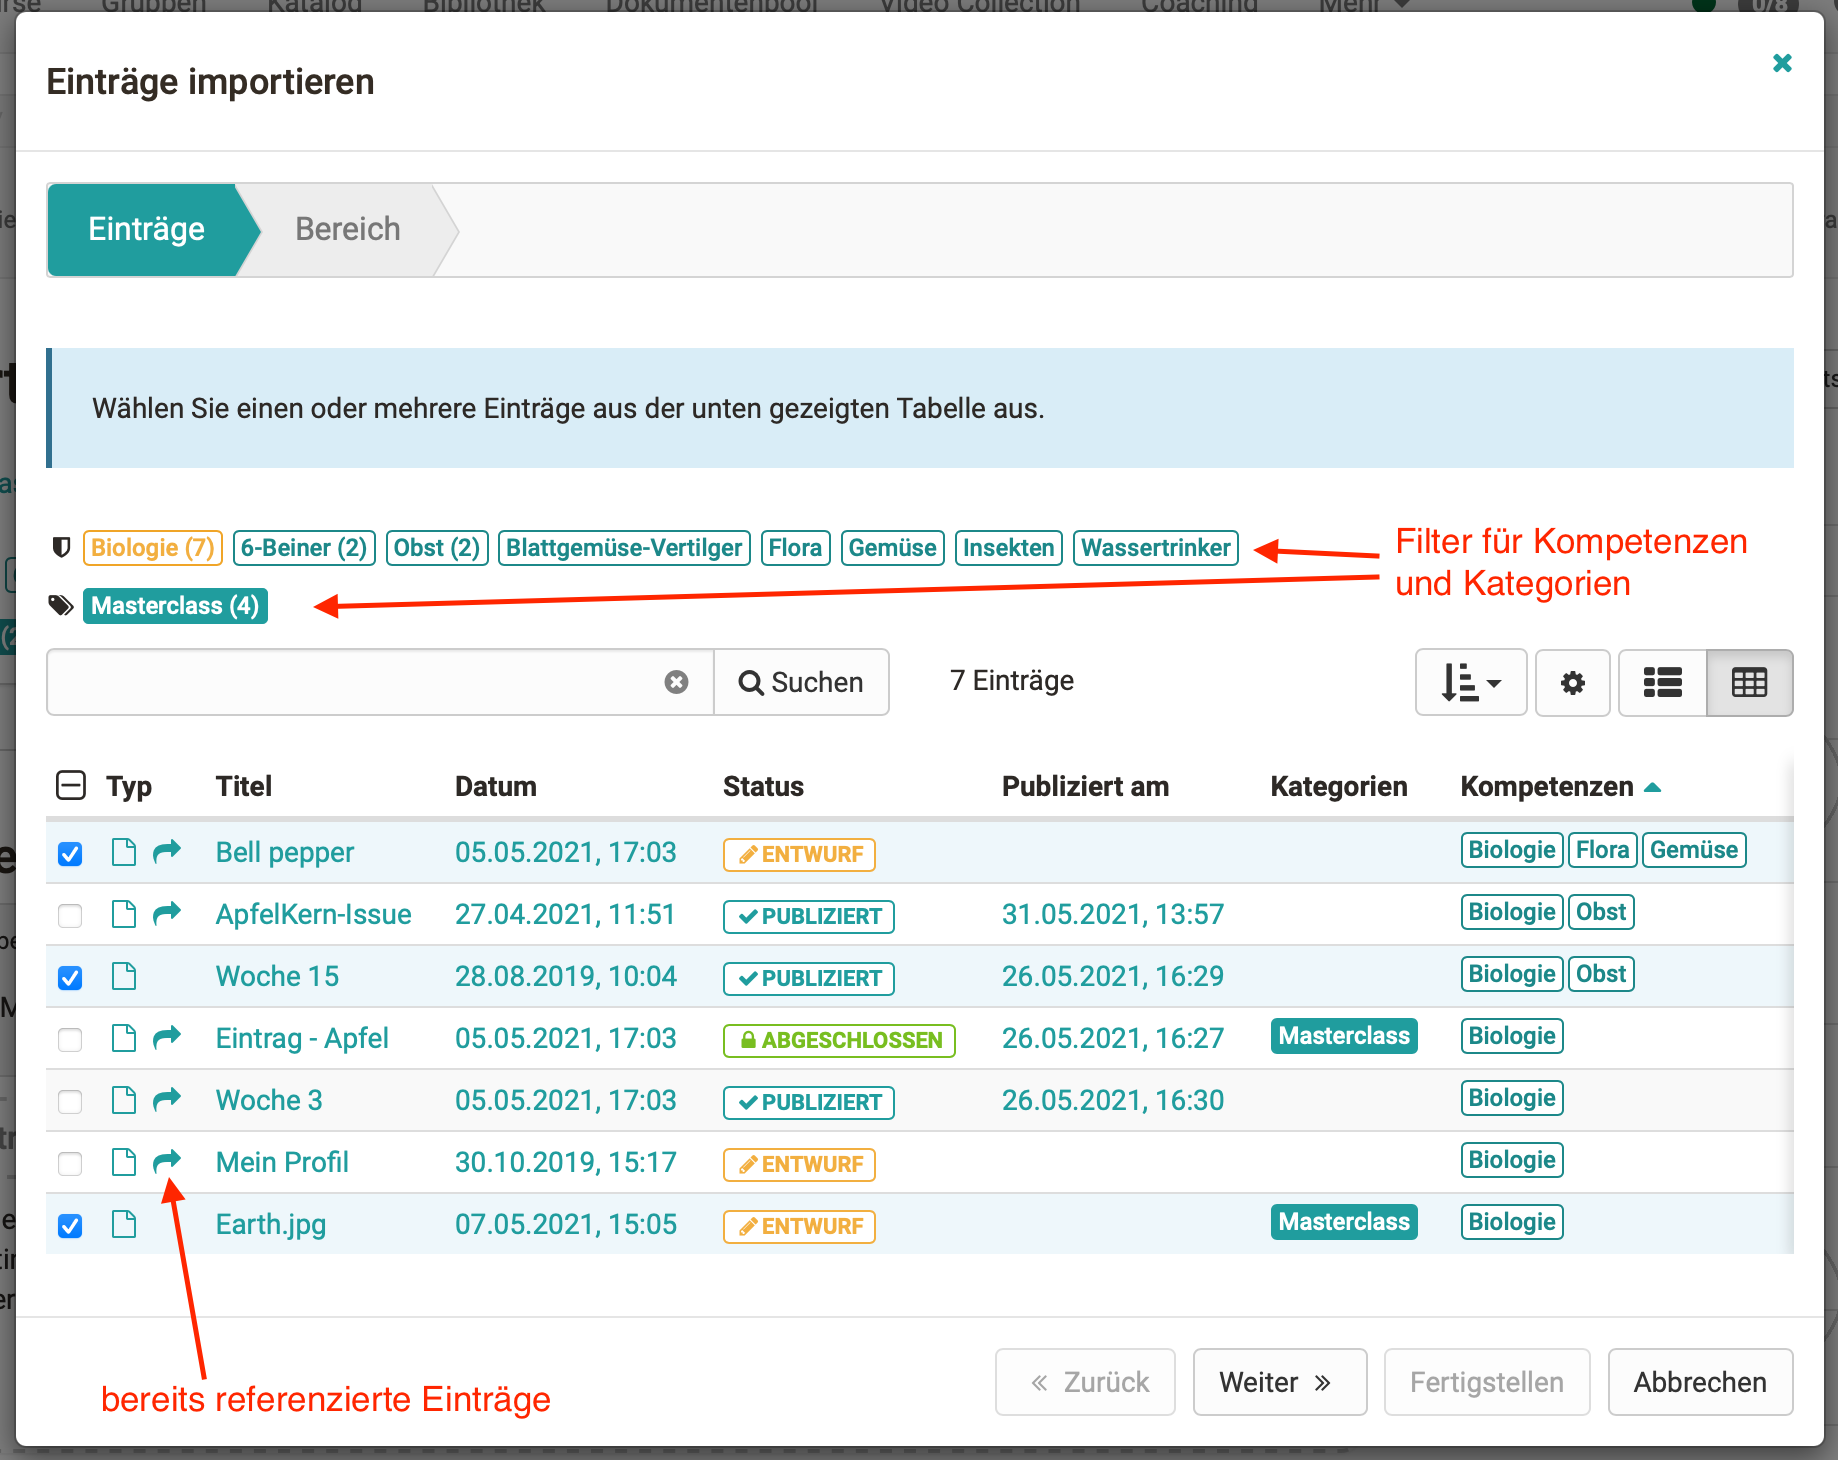Image resolution: width=1838 pixels, height=1460 pixels.
Task: Click the Weiter button
Action: (1280, 1382)
